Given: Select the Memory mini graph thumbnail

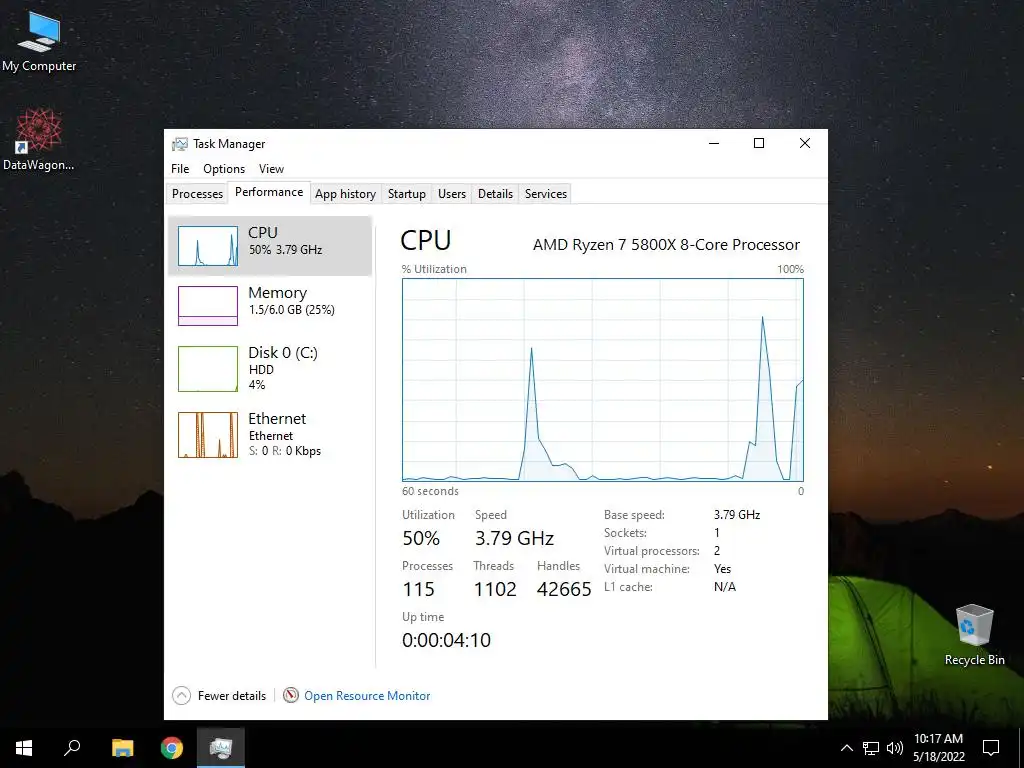Looking at the screenshot, I should tap(208, 306).
